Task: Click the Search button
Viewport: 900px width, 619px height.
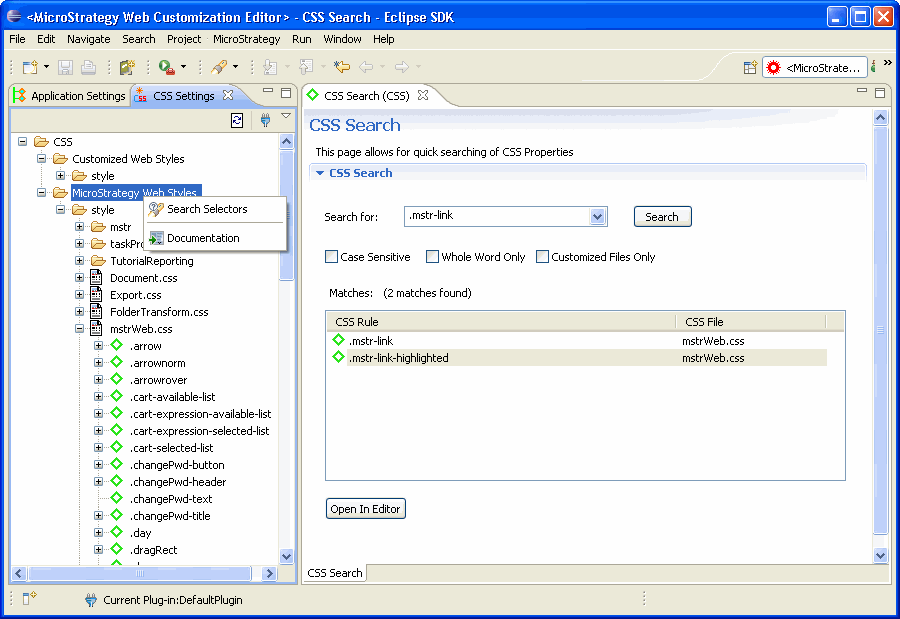Action: 662,216
